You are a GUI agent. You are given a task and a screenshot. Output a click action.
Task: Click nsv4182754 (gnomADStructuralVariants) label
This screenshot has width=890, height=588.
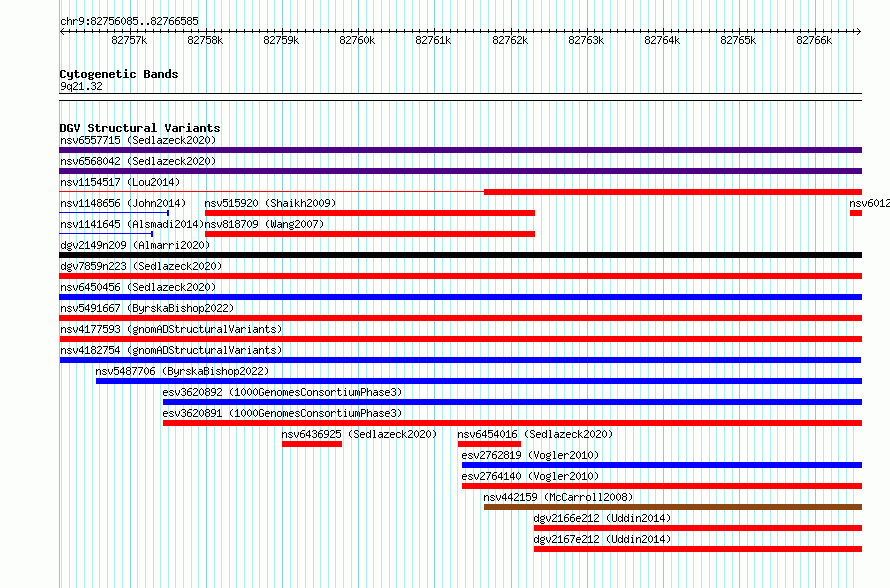(171, 350)
